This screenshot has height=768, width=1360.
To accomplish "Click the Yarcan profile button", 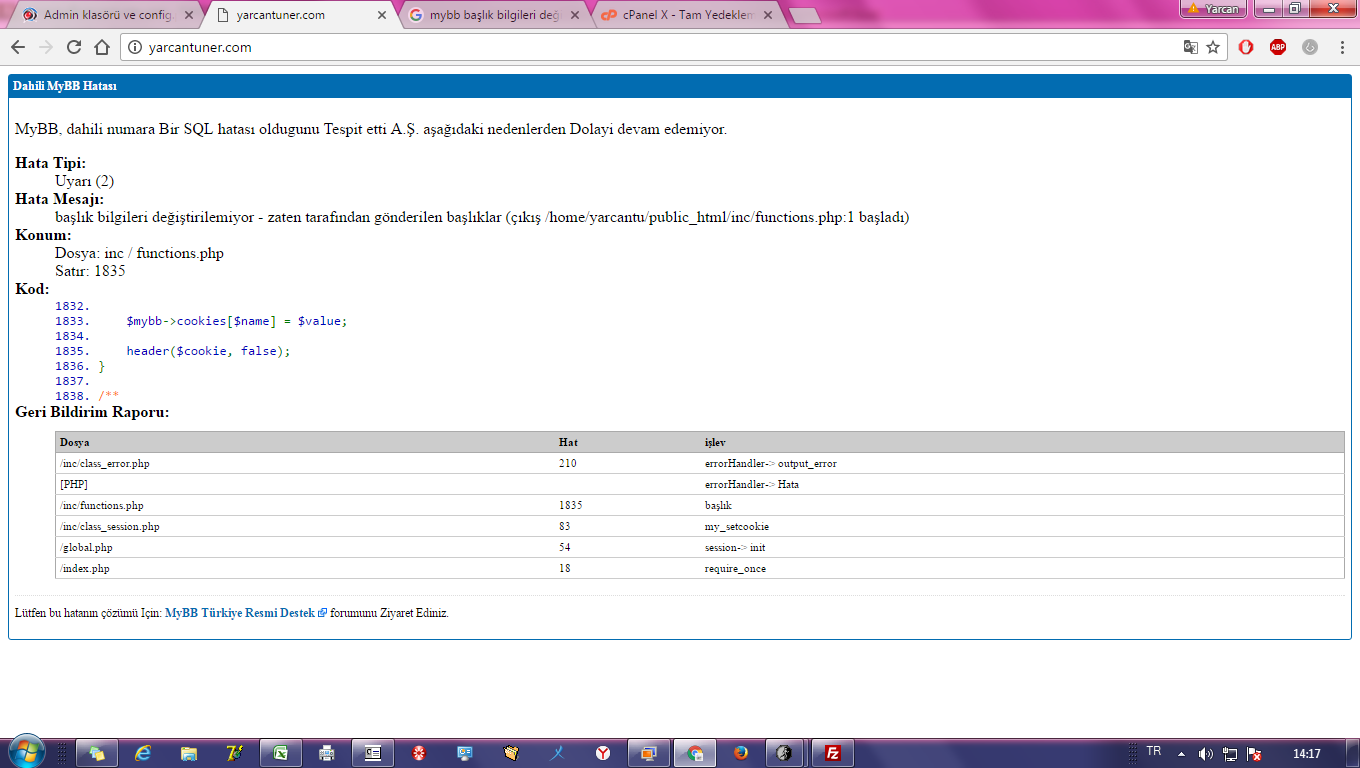I will pos(1213,9).
